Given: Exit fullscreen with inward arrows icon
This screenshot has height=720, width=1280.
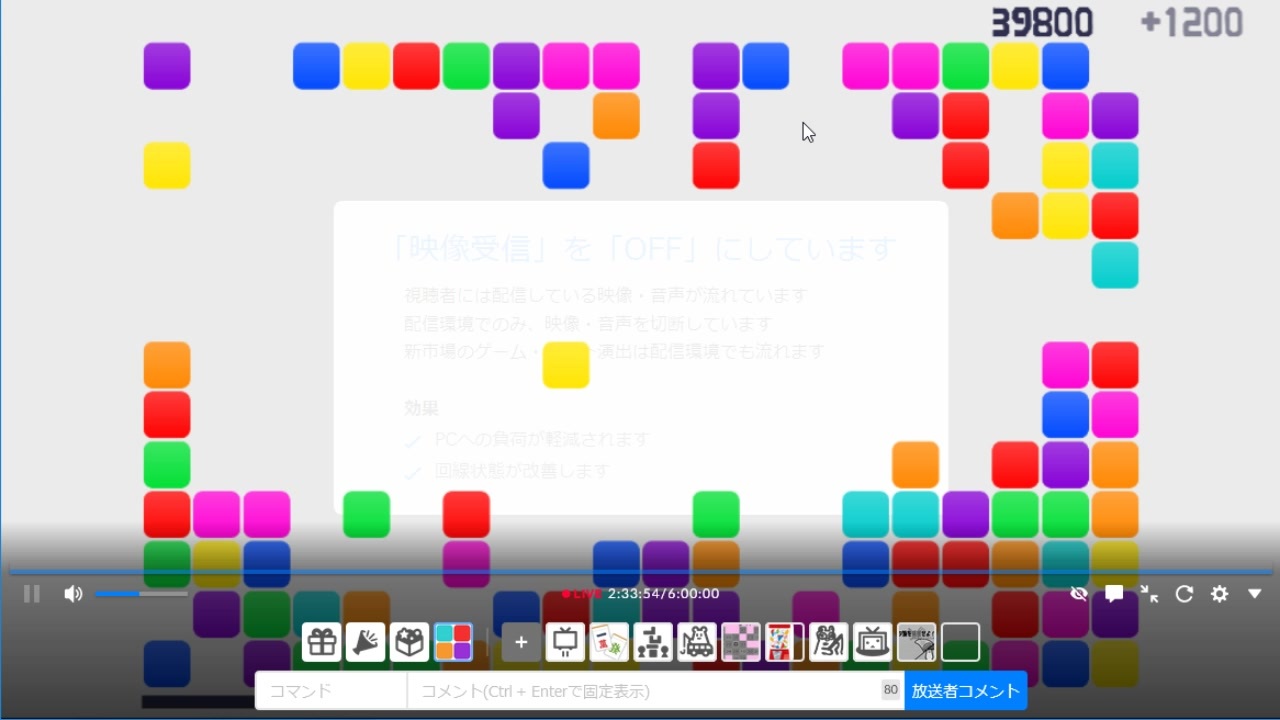Looking at the screenshot, I should pos(1149,594).
